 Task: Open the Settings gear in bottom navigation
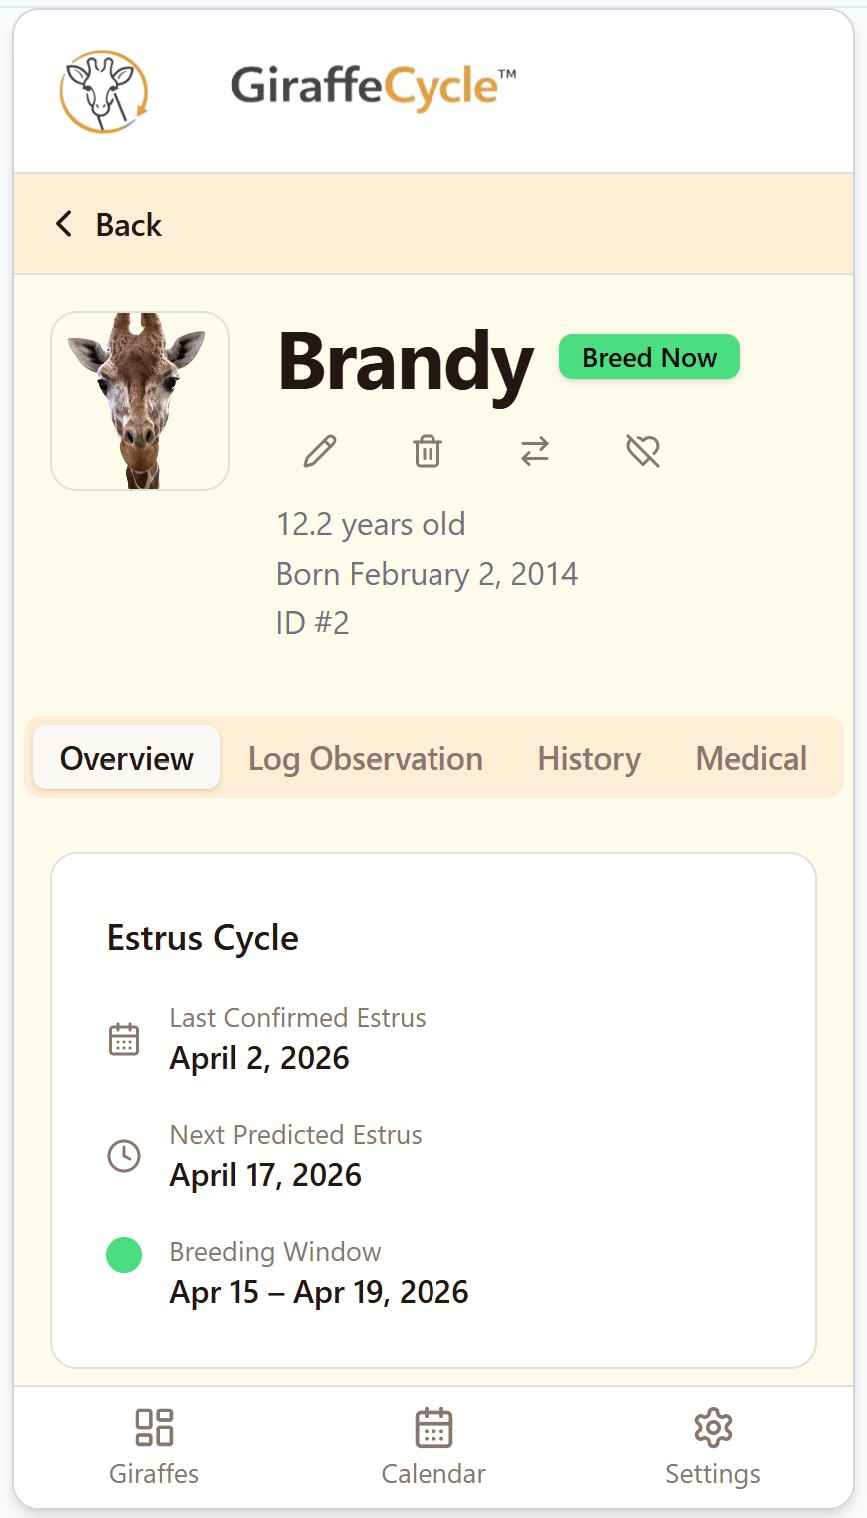pyautogui.click(x=713, y=1427)
